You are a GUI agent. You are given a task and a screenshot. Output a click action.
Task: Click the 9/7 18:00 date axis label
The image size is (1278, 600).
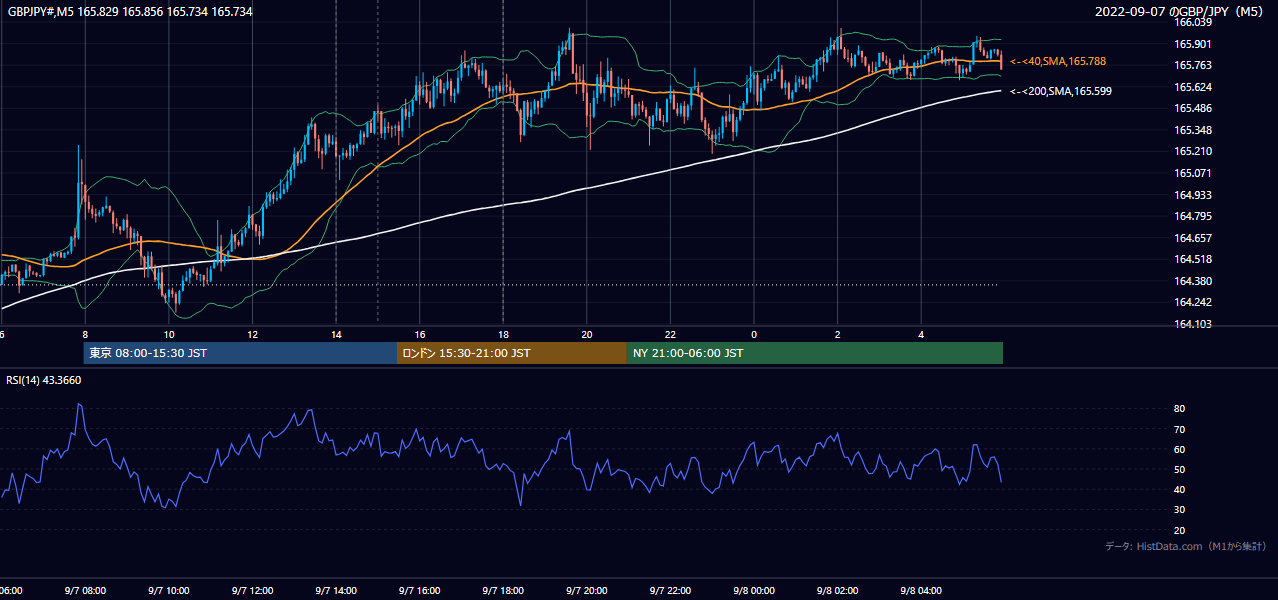(x=503, y=591)
